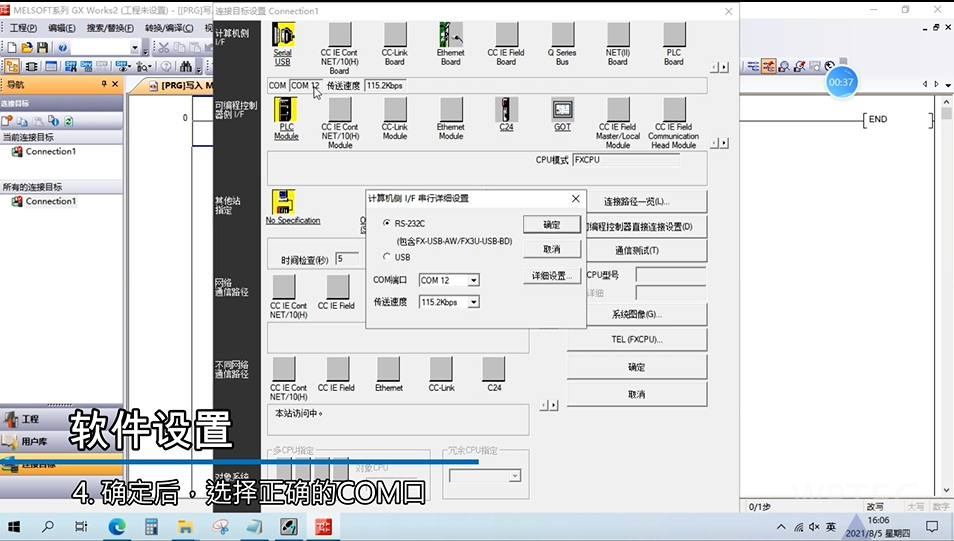The width and height of the screenshot is (954, 541).
Task: Open the toolbar dropdown next to help icon
Action: click(135, 47)
